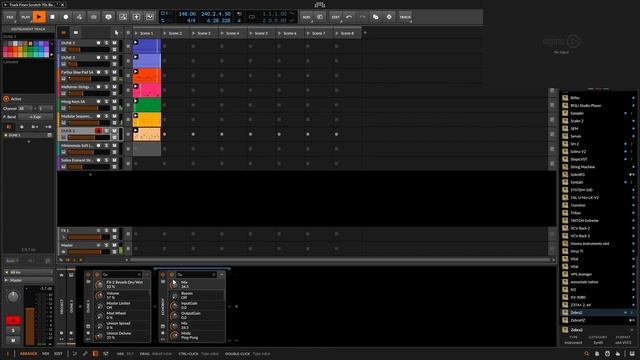
Task: Click the Moog Keys SA volume fader
Action: coord(89,108)
